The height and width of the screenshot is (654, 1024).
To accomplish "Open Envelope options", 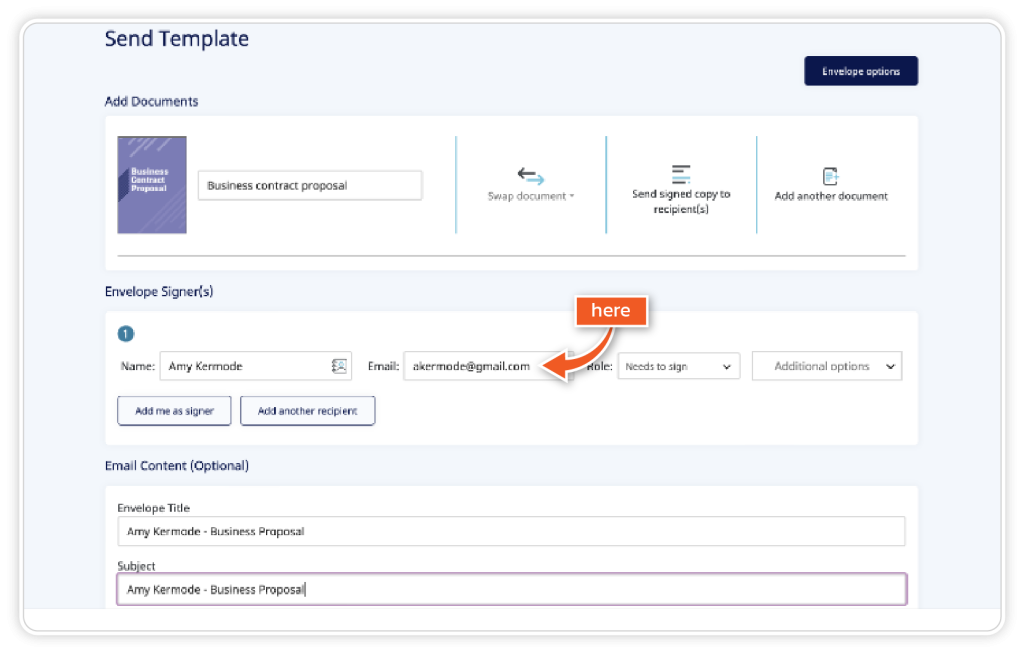I will tap(860, 71).
